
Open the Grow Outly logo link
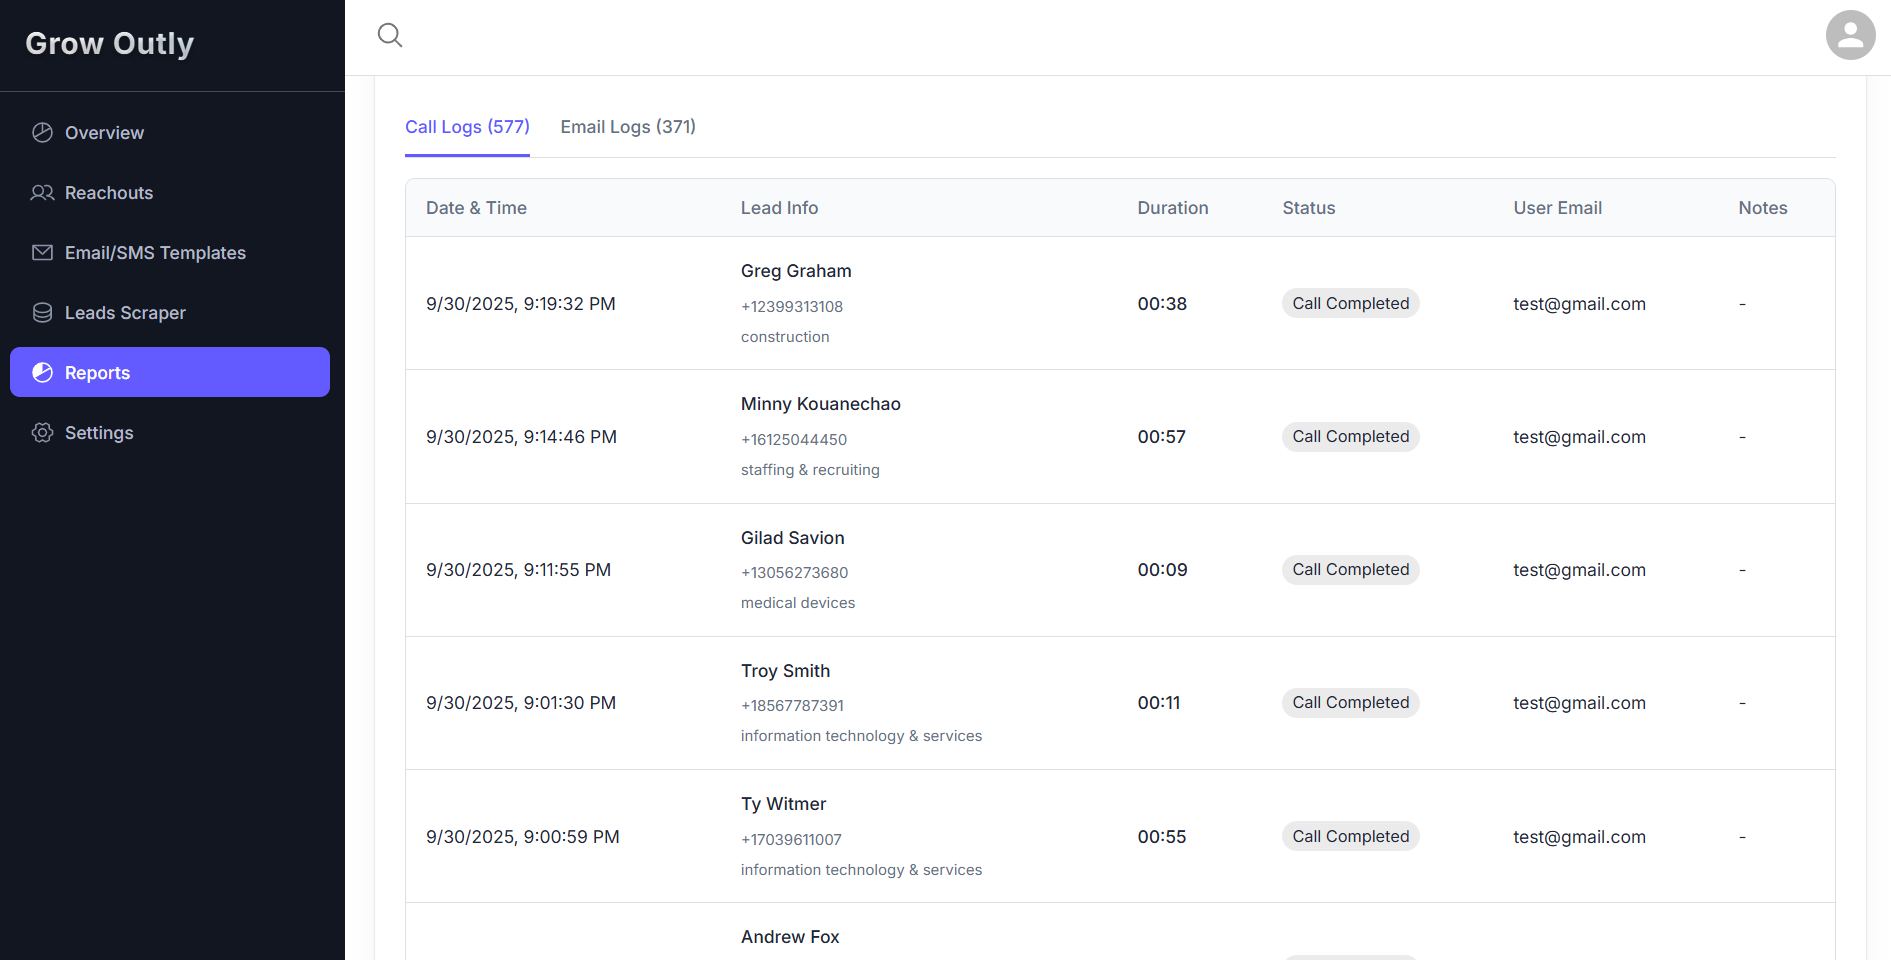(110, 44)
